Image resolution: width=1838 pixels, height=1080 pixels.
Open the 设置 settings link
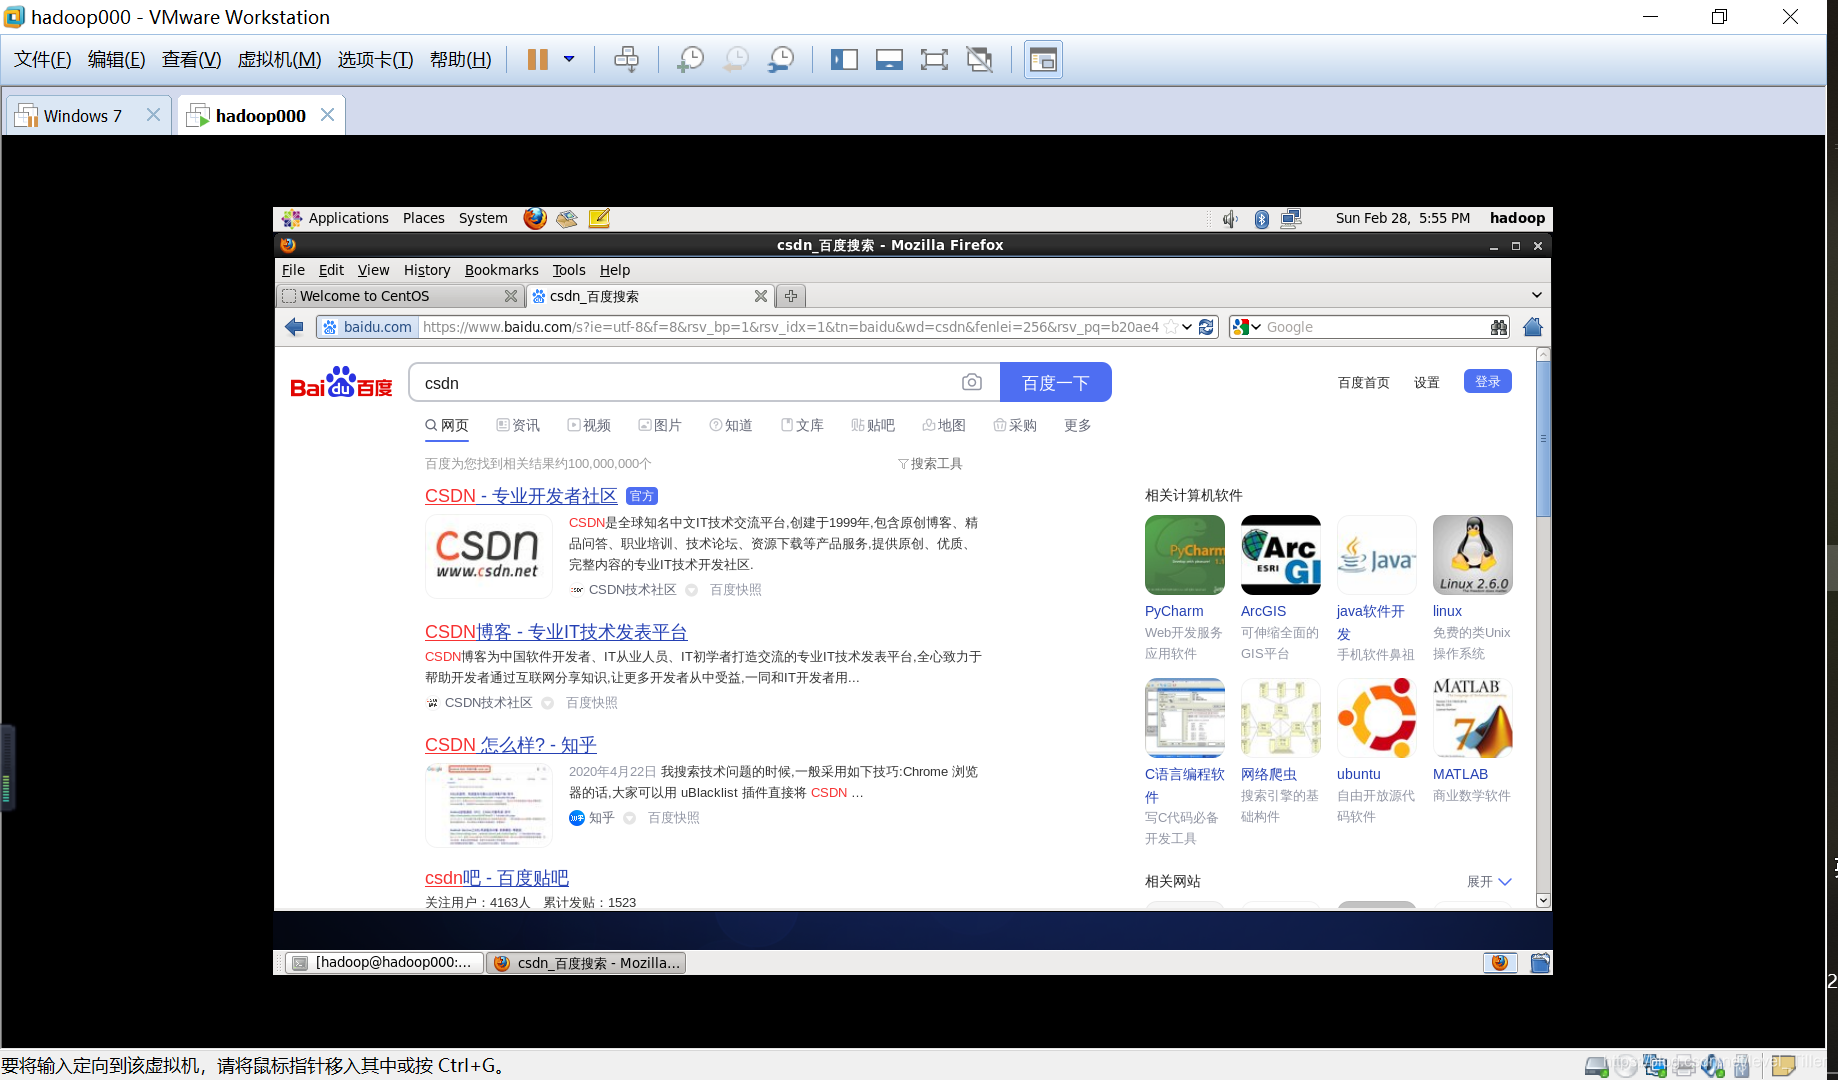(1426, 382)
